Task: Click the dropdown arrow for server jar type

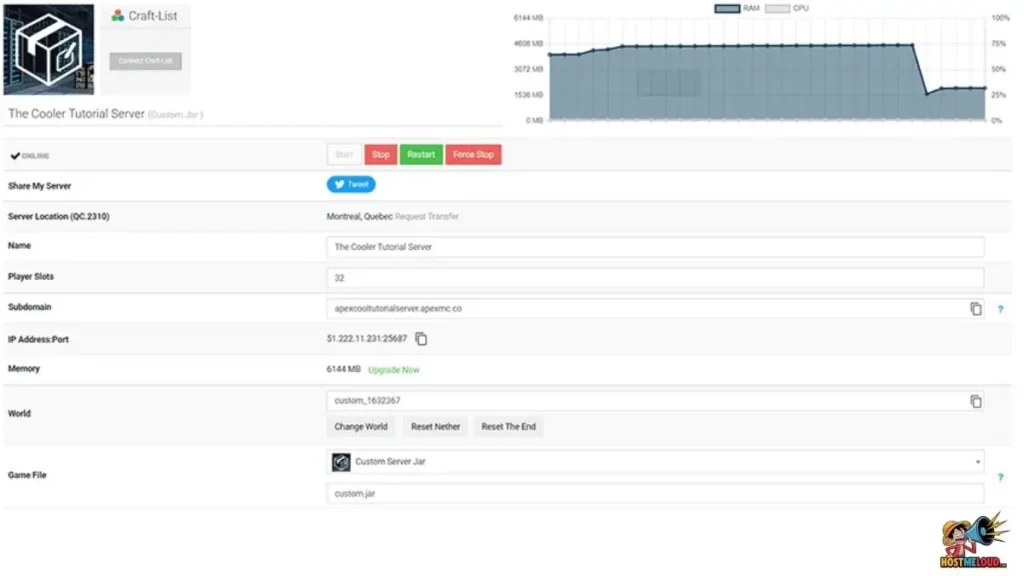Action: pyautogui.click(x=977, y=462)
